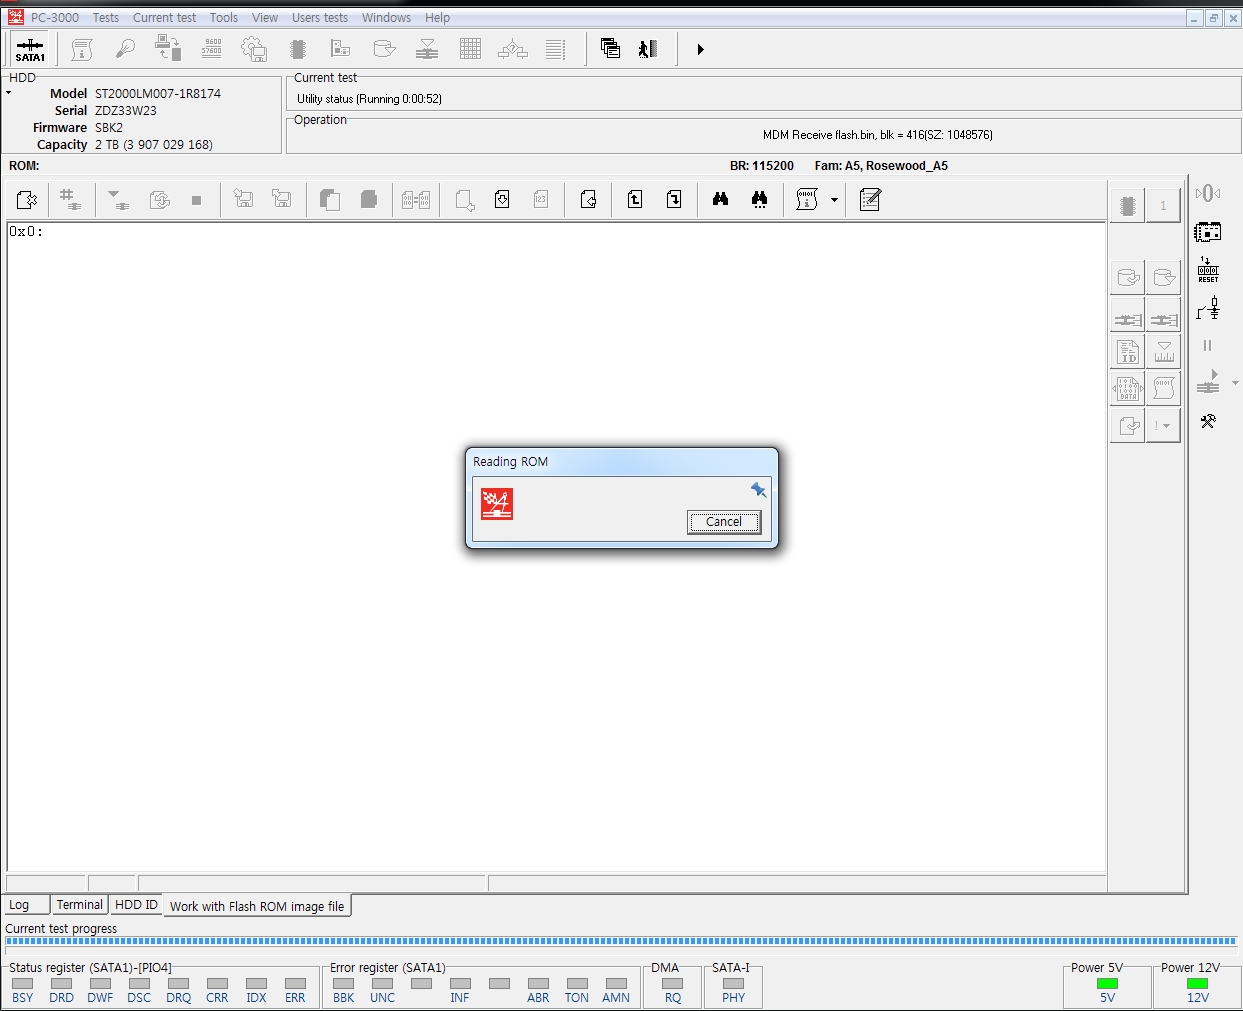Switch to the HDD ID tab
The height and width of the screenshot is (1011, 1243).
click(136, 905)
